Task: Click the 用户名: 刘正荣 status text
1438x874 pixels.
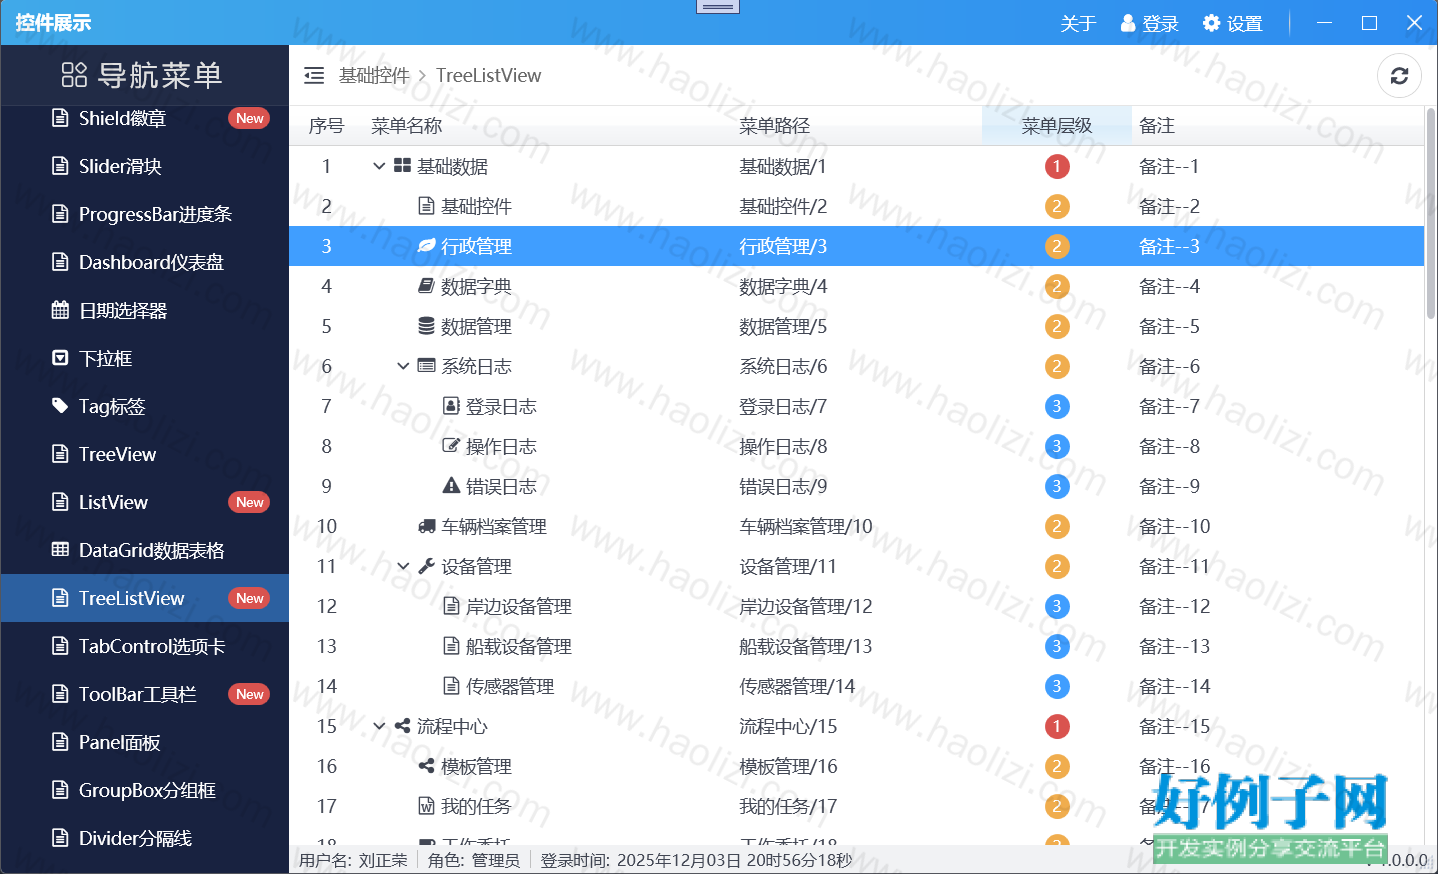Action: click(x=353, y=860)
